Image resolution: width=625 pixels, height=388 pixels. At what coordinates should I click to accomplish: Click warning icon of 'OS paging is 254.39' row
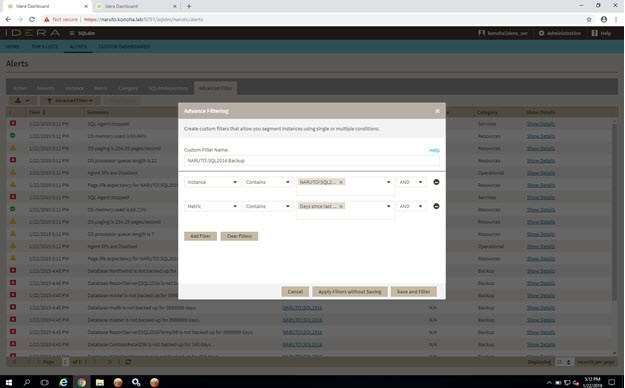click(x=13, y=148)
